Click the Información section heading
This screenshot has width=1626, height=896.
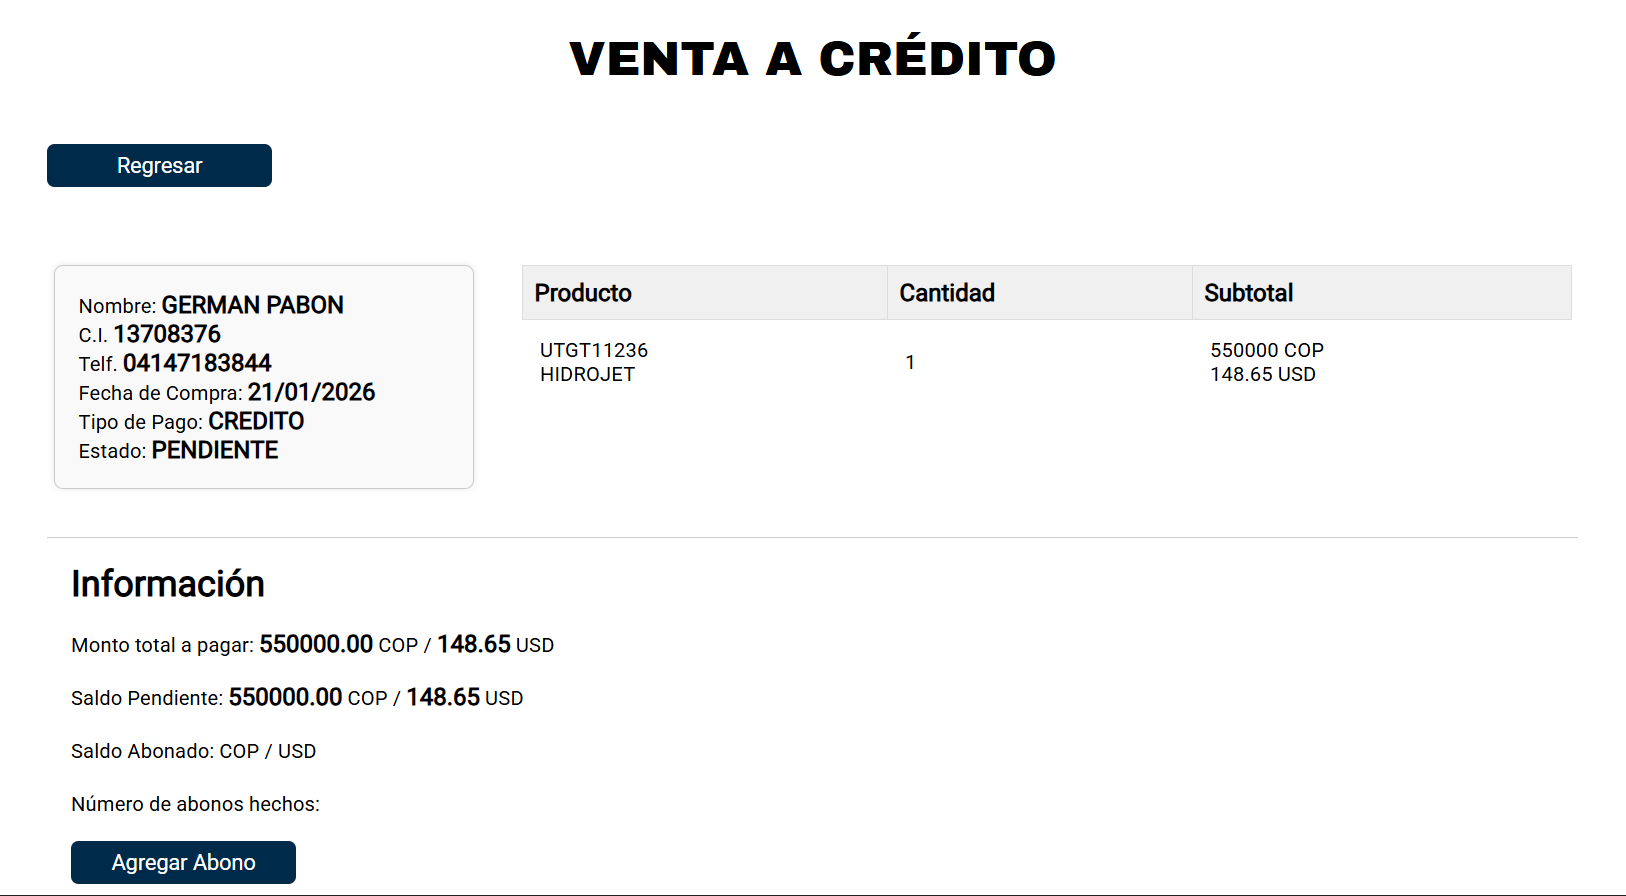tap(168, 584)
